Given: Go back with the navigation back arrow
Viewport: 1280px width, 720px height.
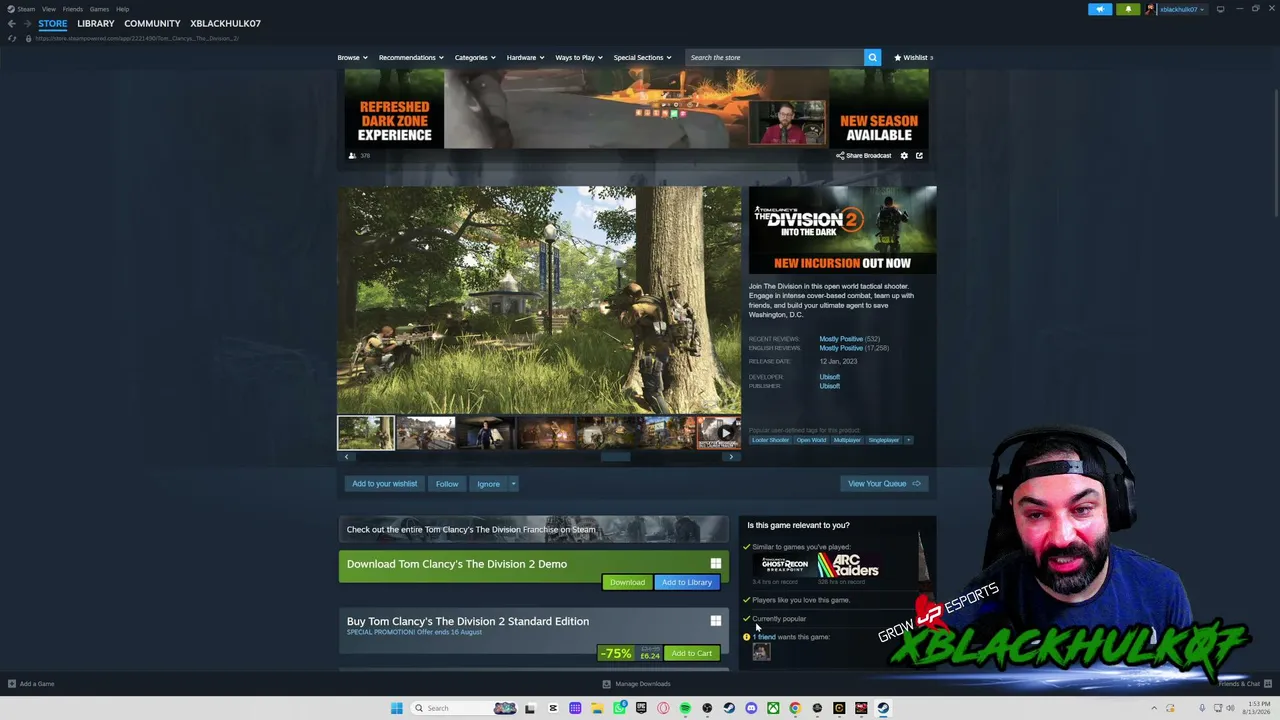Looking at the screenshot, I should 12,23.
